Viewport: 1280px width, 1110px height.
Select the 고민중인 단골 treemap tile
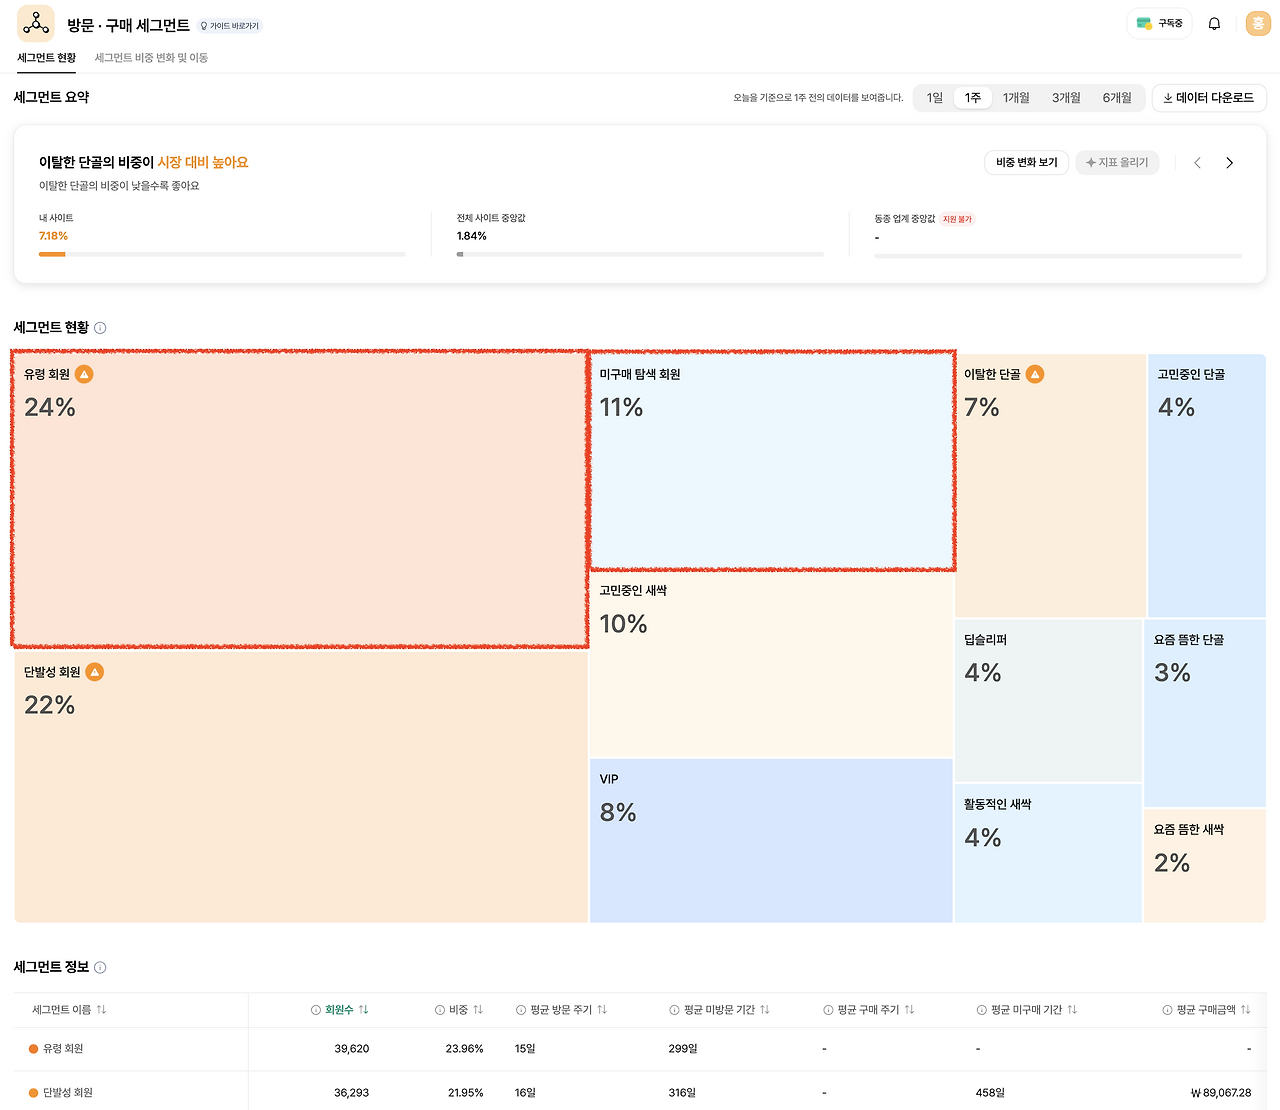1207,485
